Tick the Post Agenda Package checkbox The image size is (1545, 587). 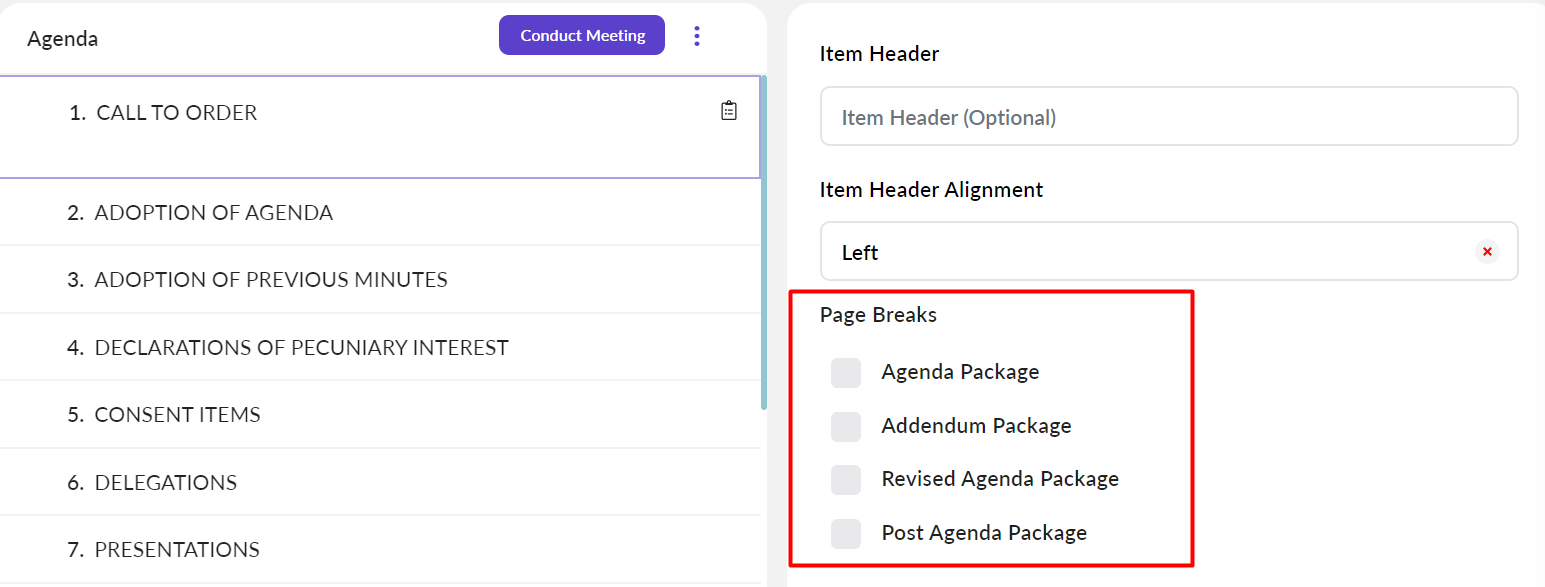click(x=846, y=533)
